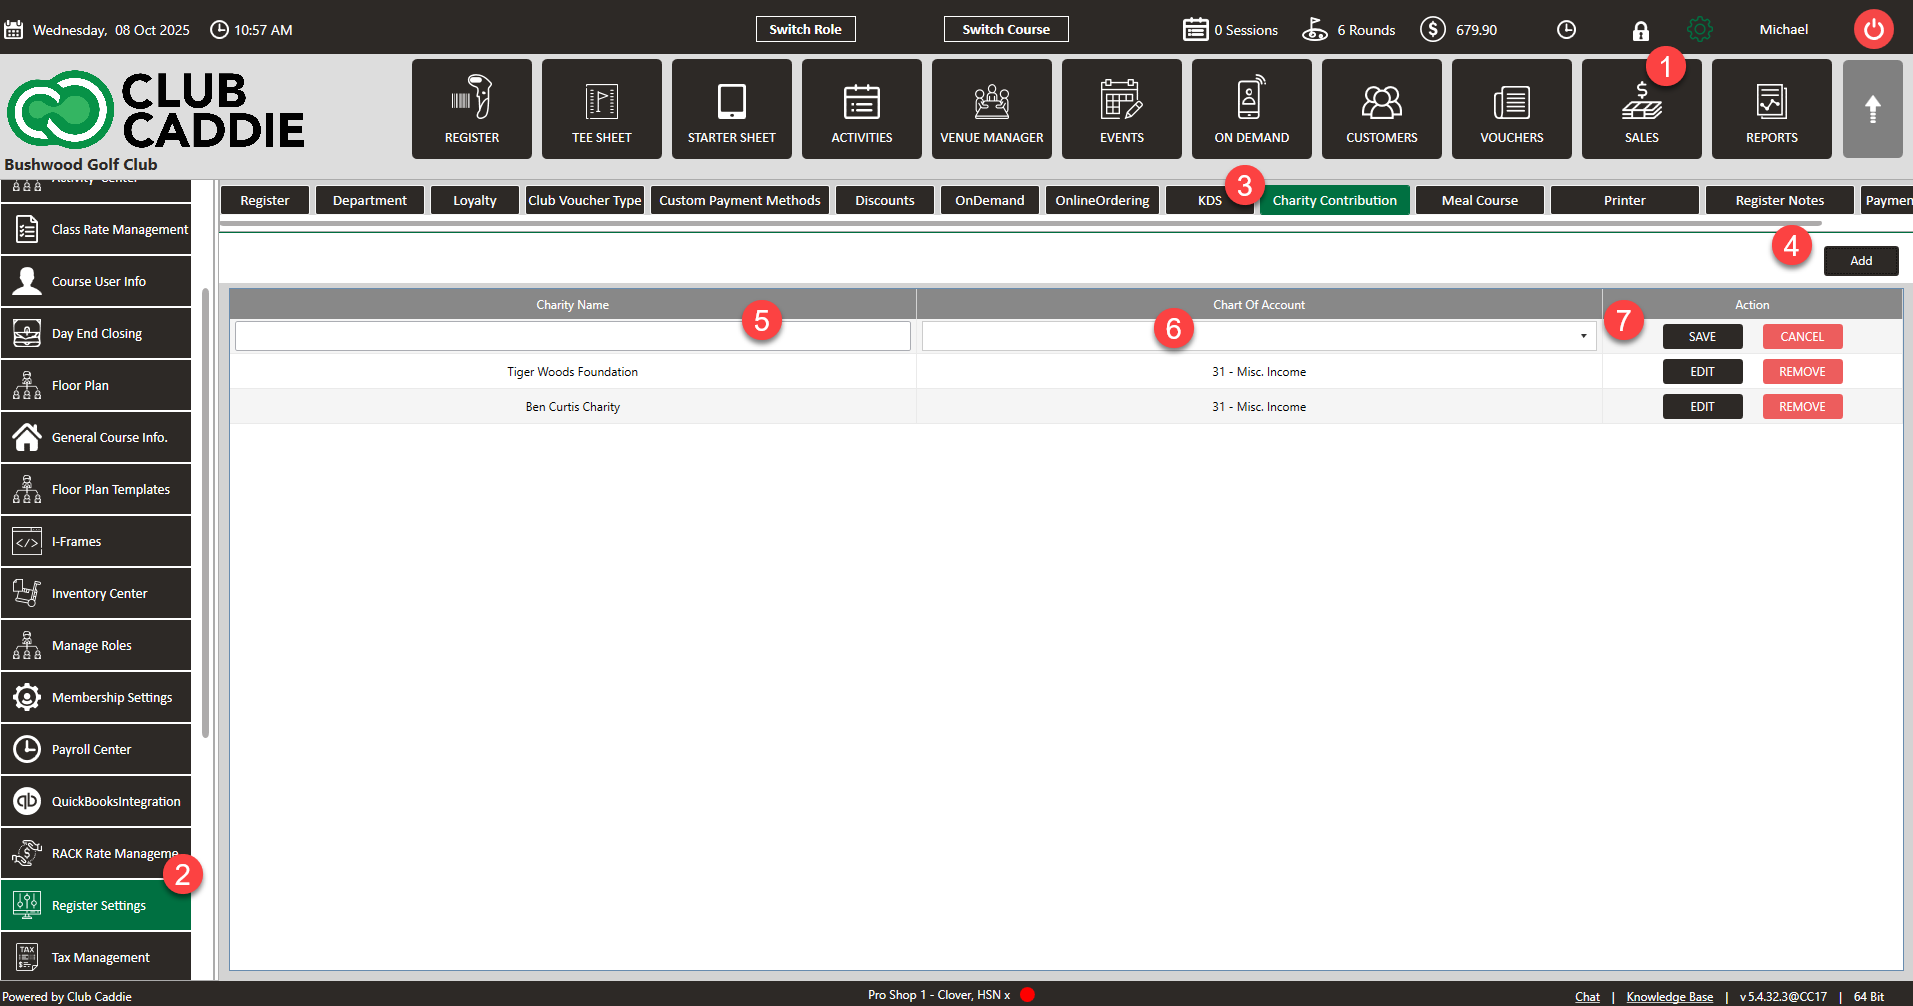1913x1006 pixels.
Task: Click Add to create a charity
Action: (x=1860, y=261)
